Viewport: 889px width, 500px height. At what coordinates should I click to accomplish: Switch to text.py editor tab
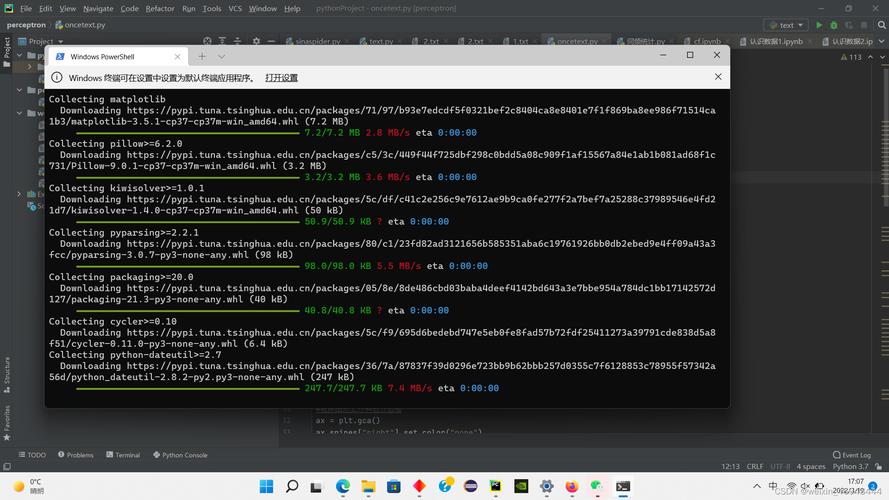pyautogui.click(x=379, y=41)
